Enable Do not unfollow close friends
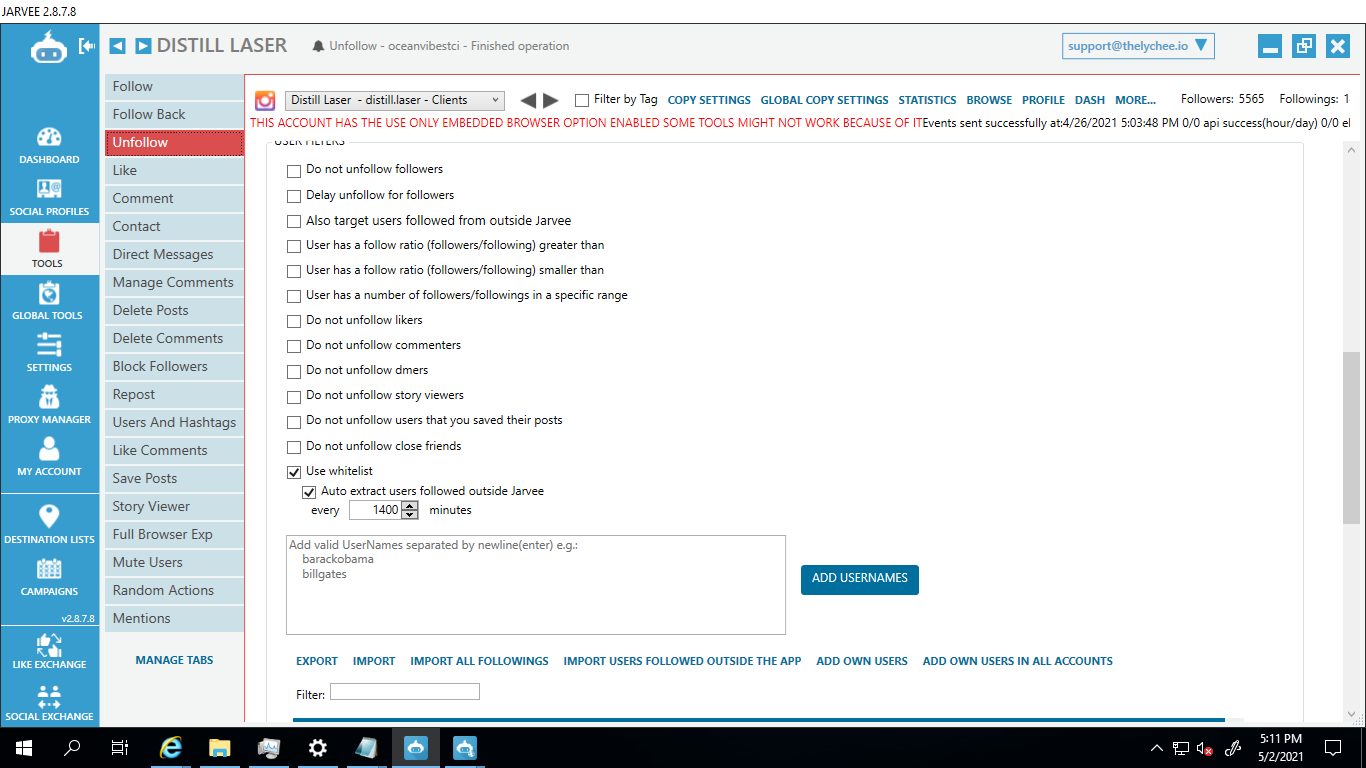 click(x=294, y=447)
